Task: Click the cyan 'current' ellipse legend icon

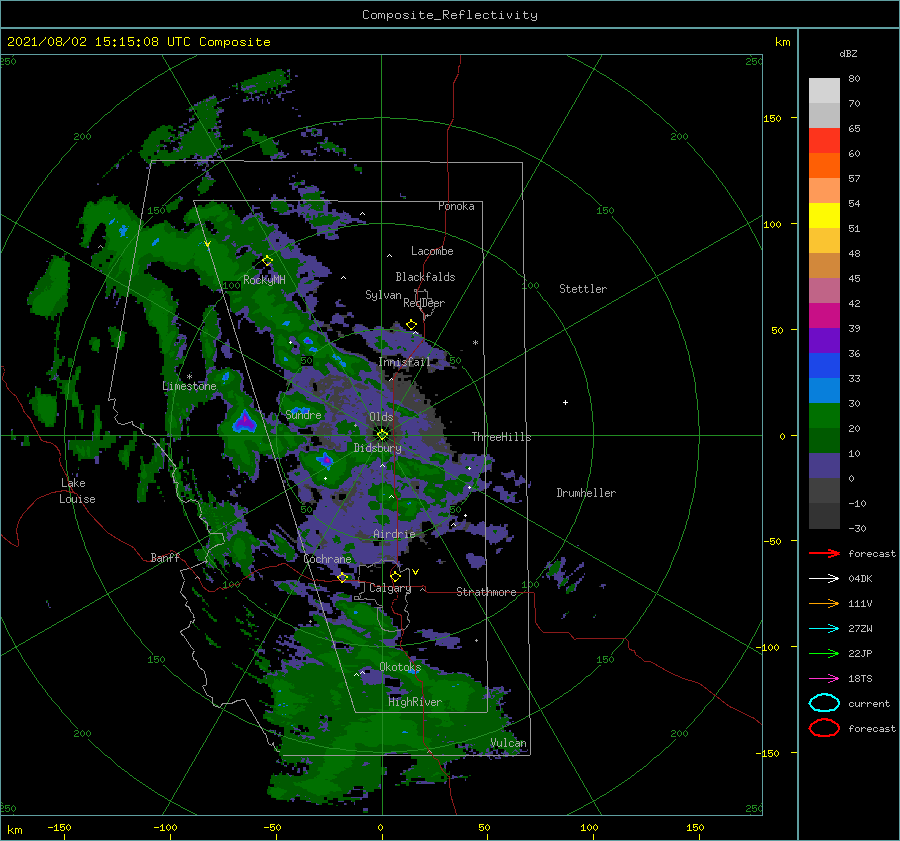Action: pos(824,703)
